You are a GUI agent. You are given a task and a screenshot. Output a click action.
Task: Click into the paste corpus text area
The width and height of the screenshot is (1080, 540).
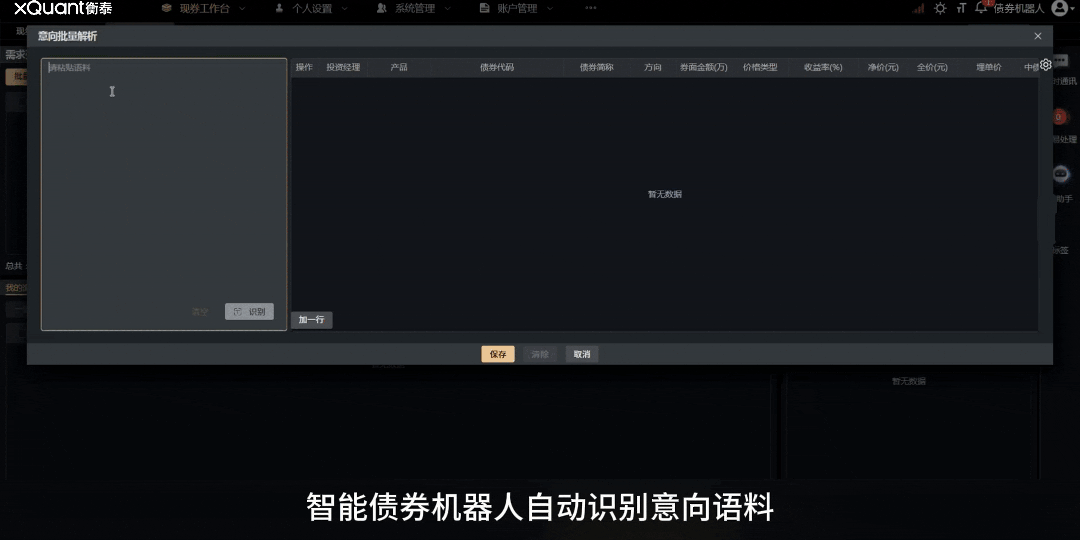pos(163,180)
